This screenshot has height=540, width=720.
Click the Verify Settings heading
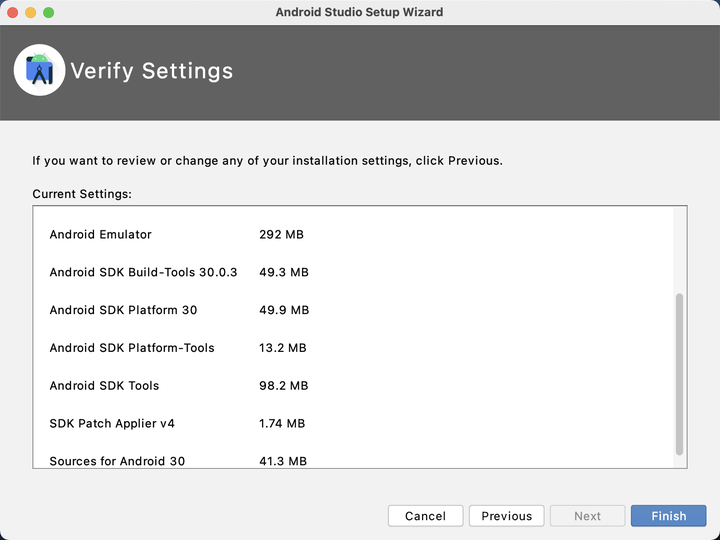coord(152,71)
